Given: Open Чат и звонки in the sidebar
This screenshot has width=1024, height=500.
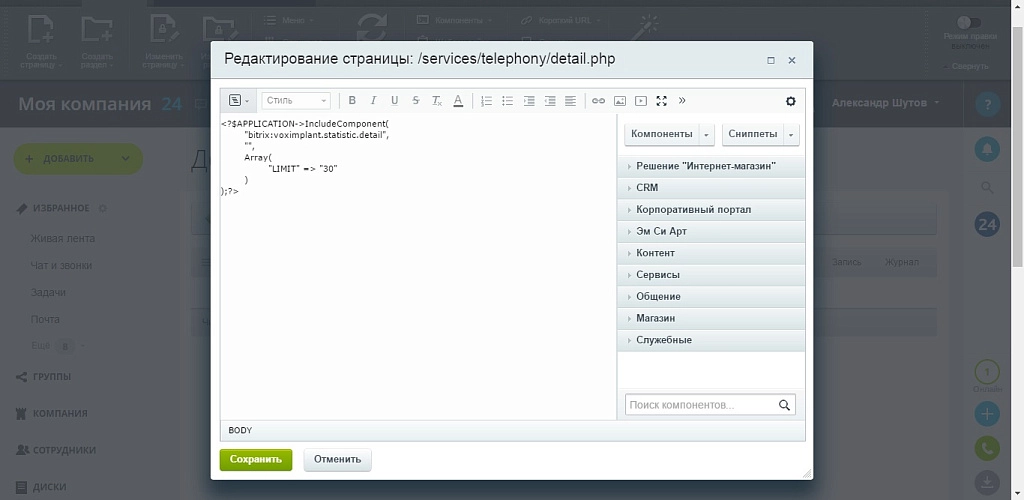Looking at the screenshot, I should (x=61, y=266).
